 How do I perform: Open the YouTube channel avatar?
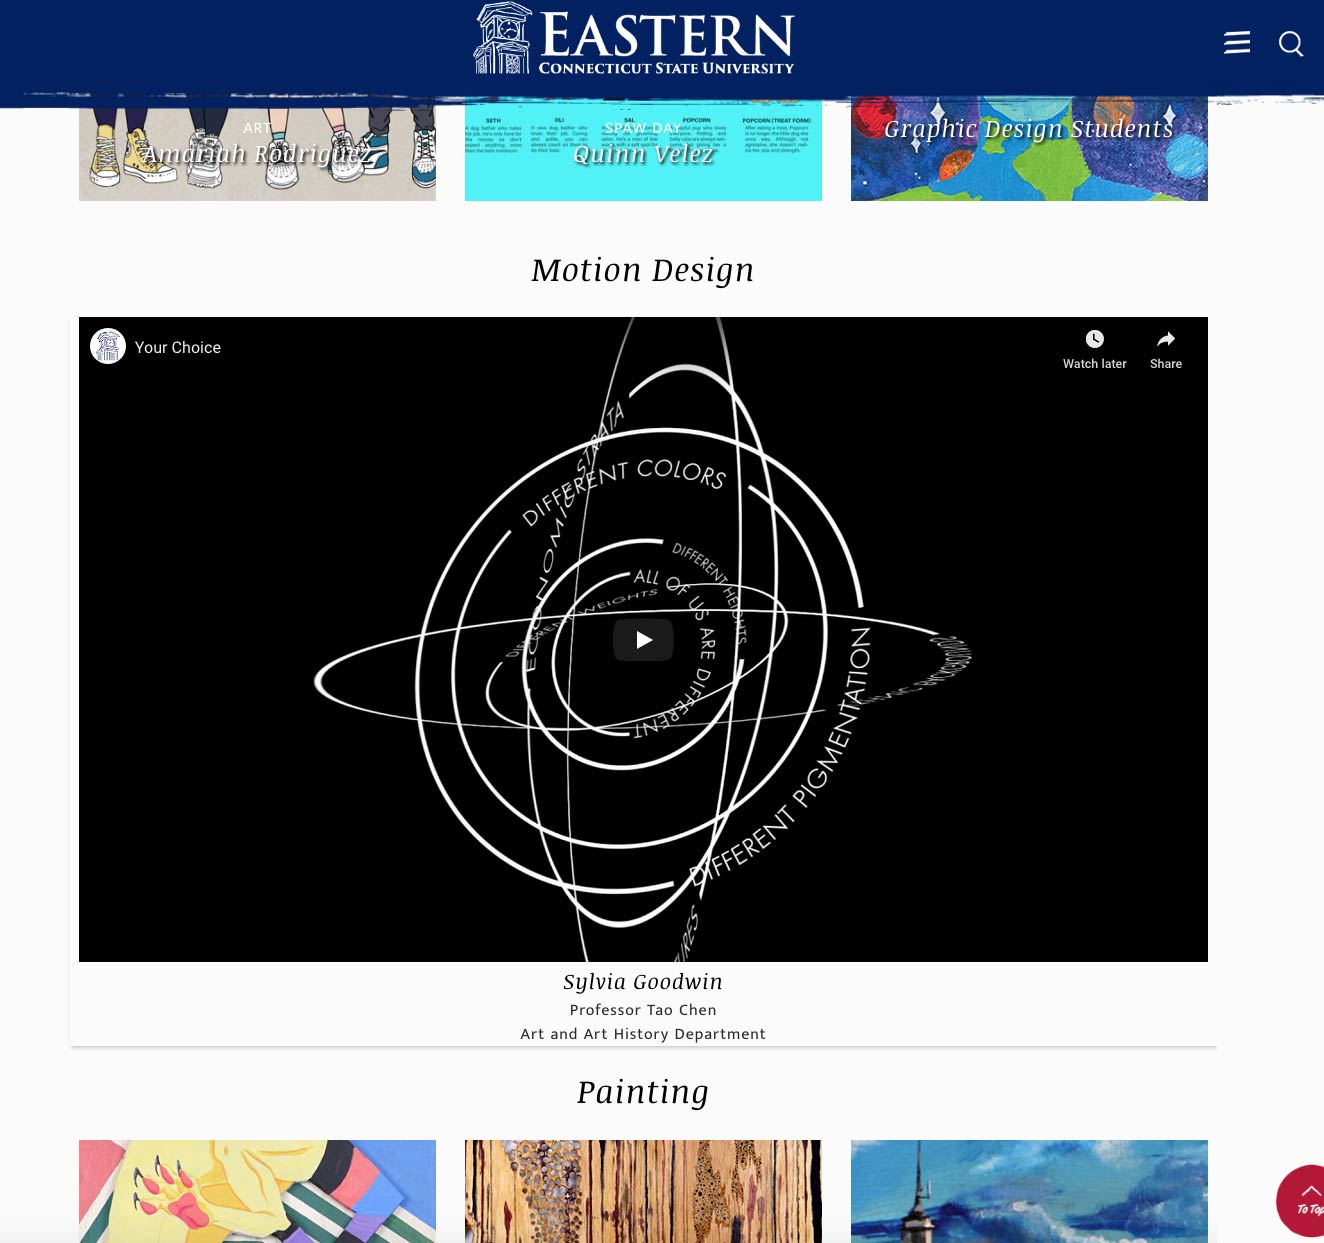point(108,346)
